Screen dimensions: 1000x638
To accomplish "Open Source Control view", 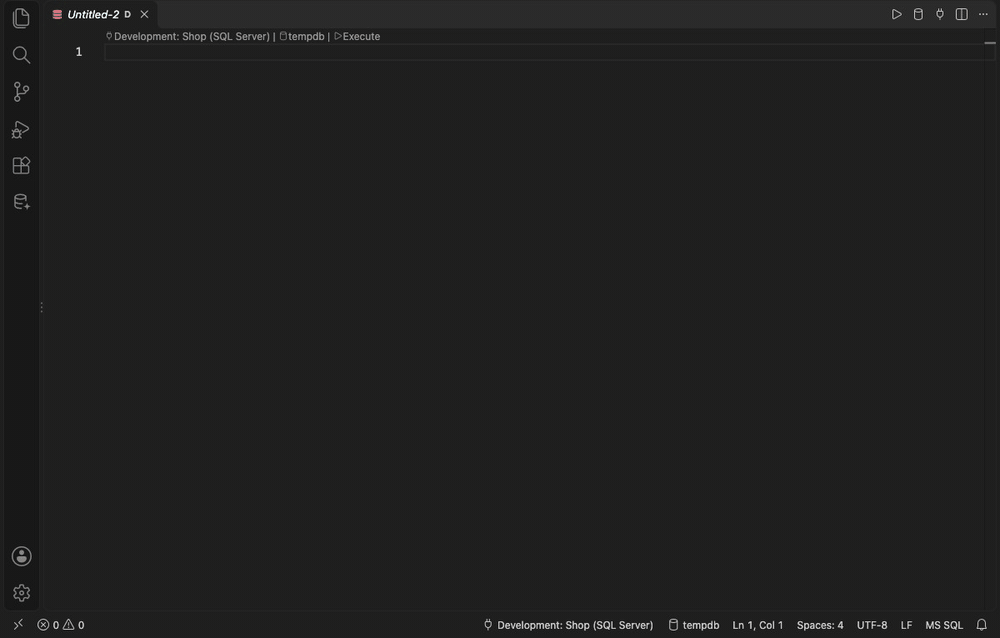I will click(21, 92).
